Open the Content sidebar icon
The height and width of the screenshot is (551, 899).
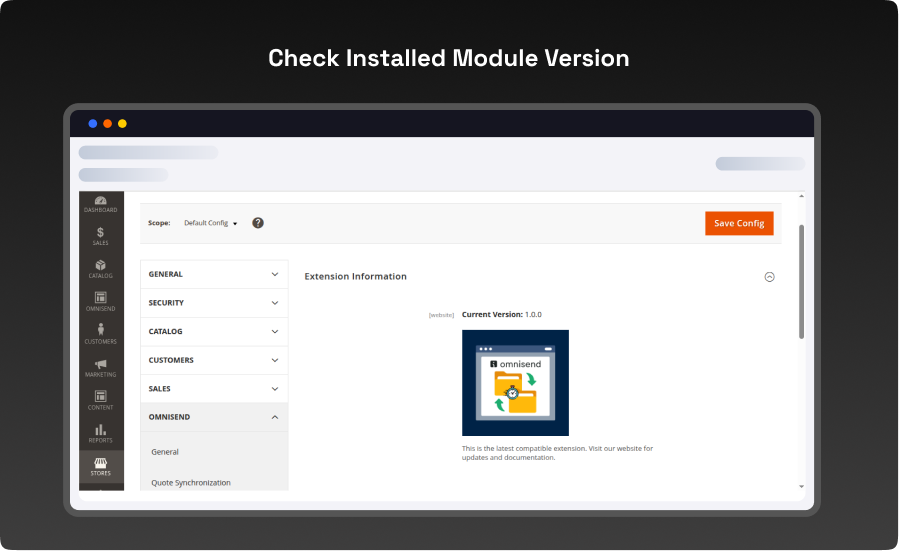[101, 400]
